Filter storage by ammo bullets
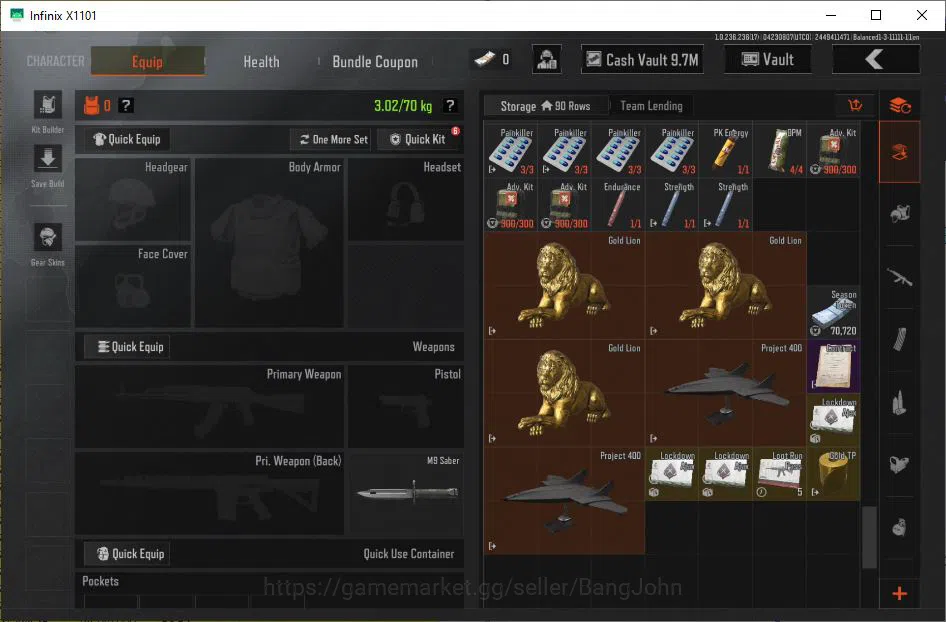The image size is (946, 622). [900, 402]
